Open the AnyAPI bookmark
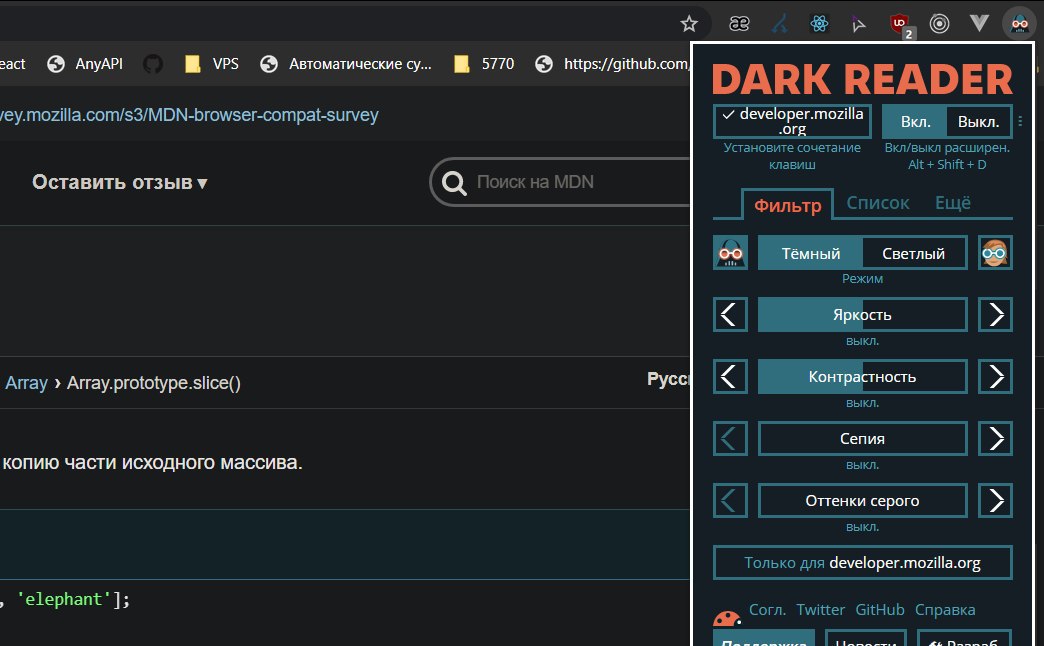The image size is (1044, 646). point(85,64)
